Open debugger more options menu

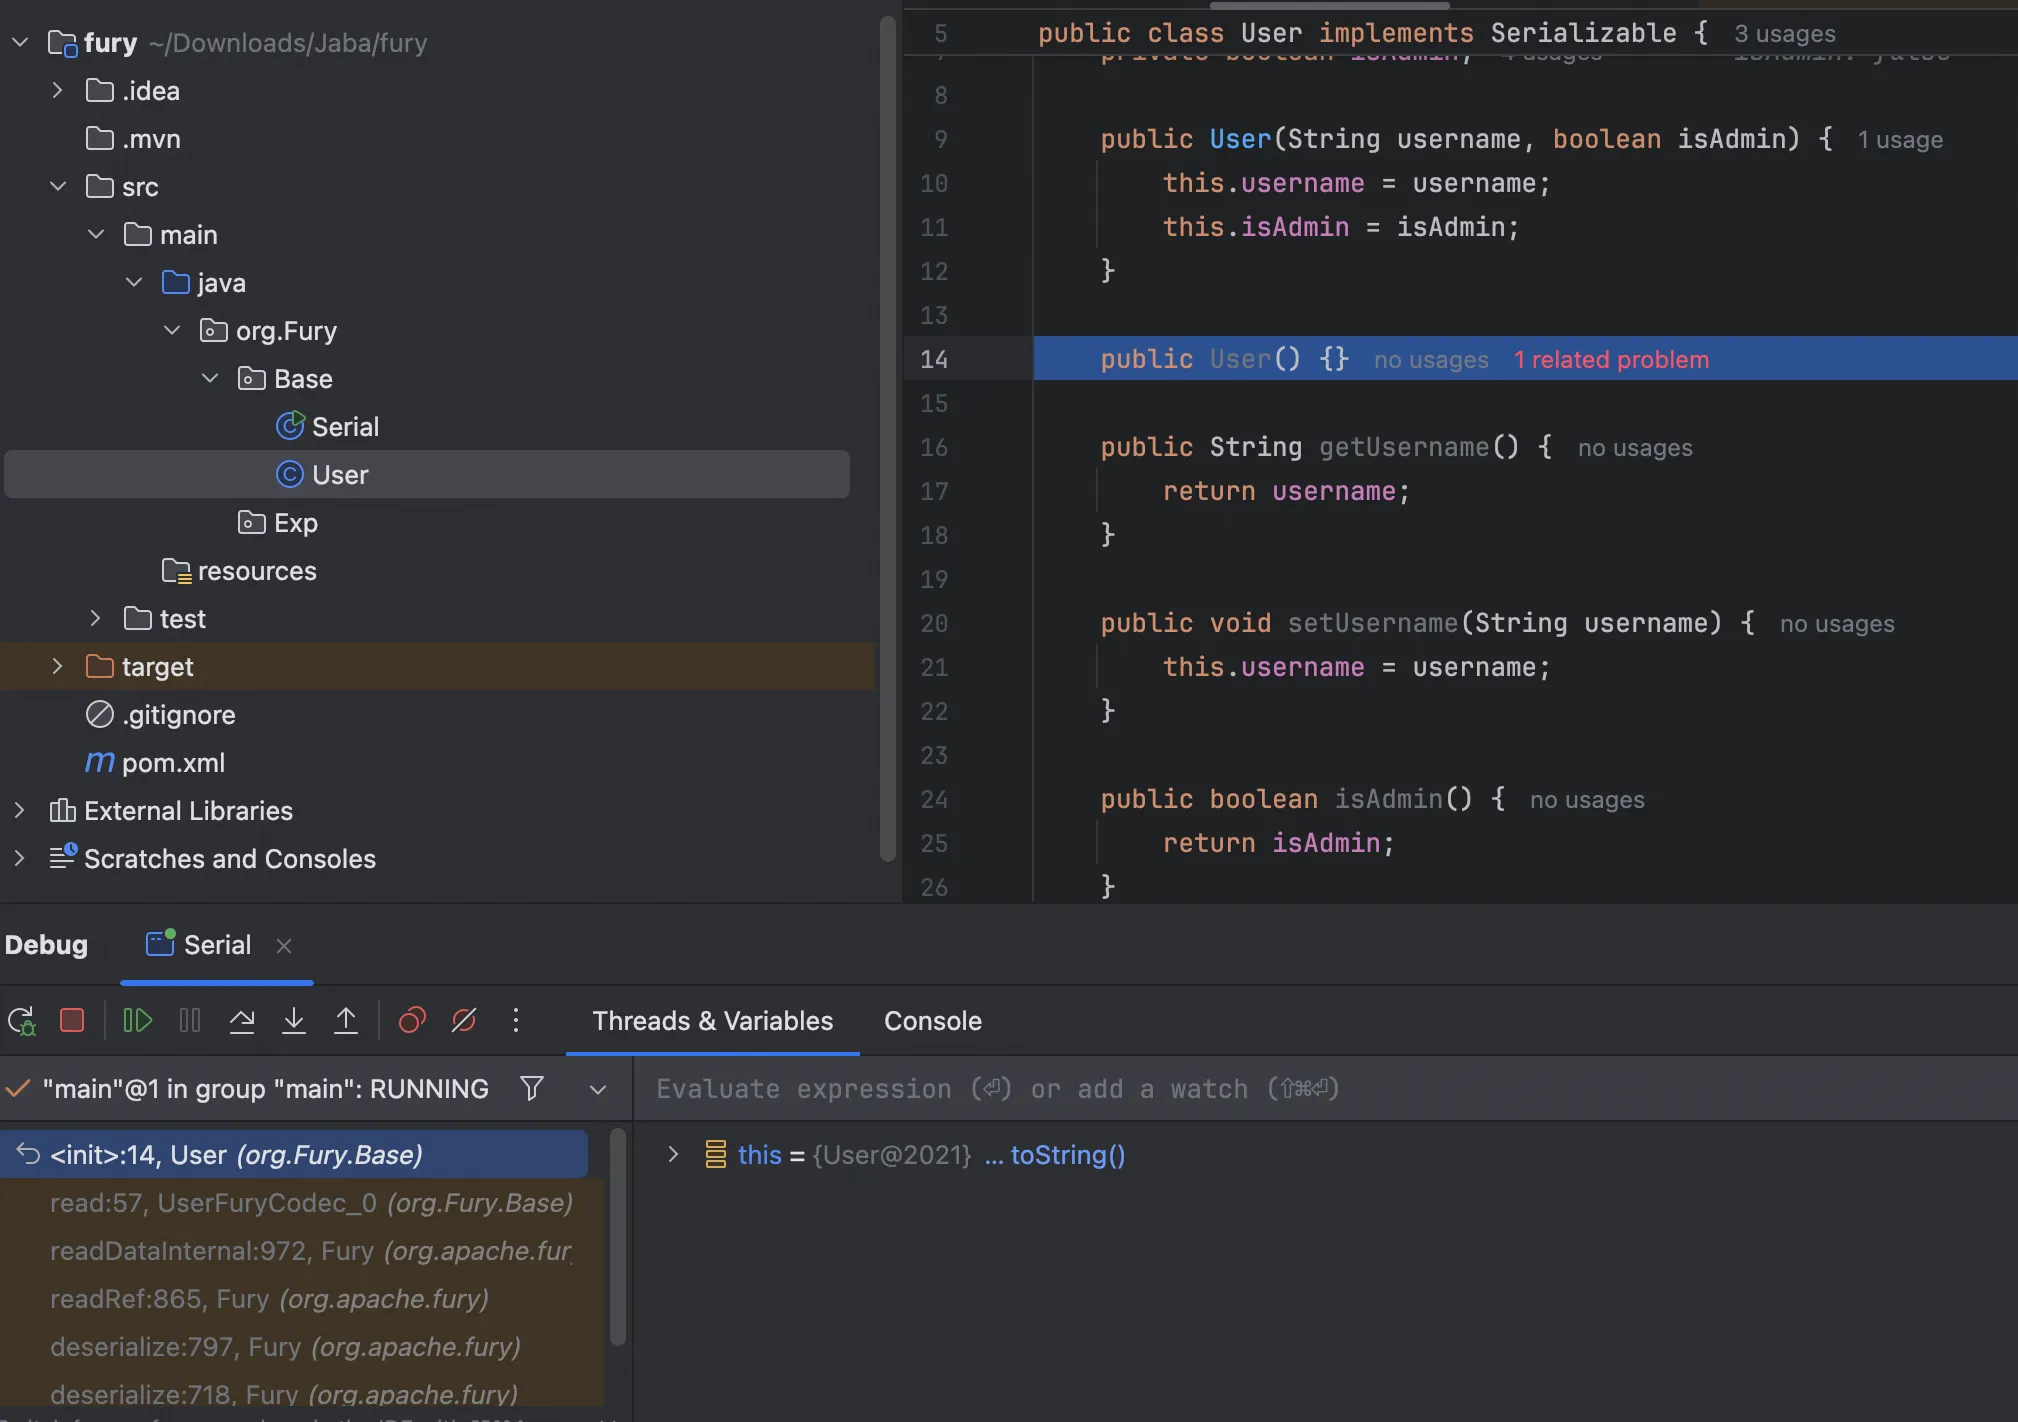[x=516, y=1021]
